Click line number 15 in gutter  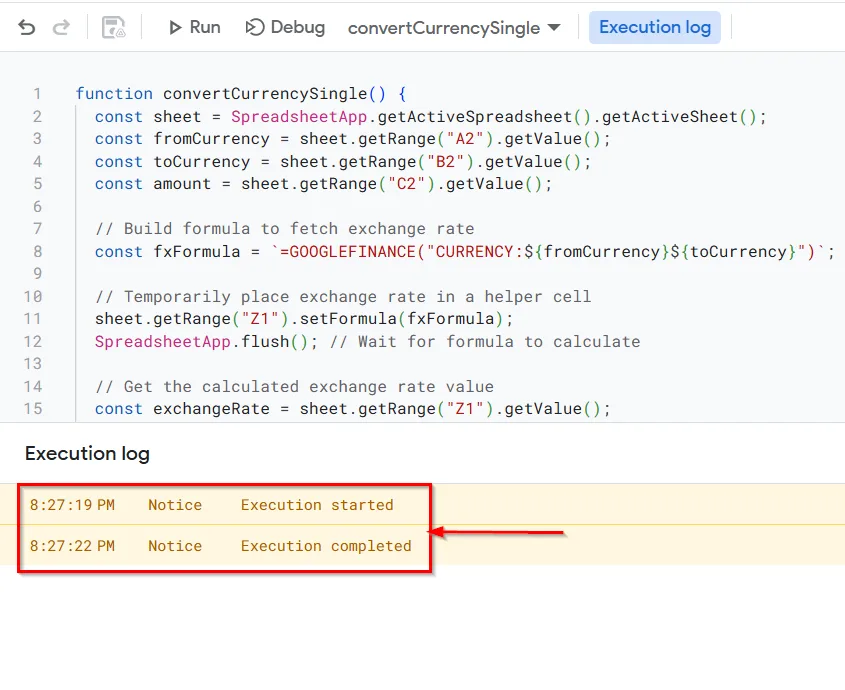coord(33,409)
